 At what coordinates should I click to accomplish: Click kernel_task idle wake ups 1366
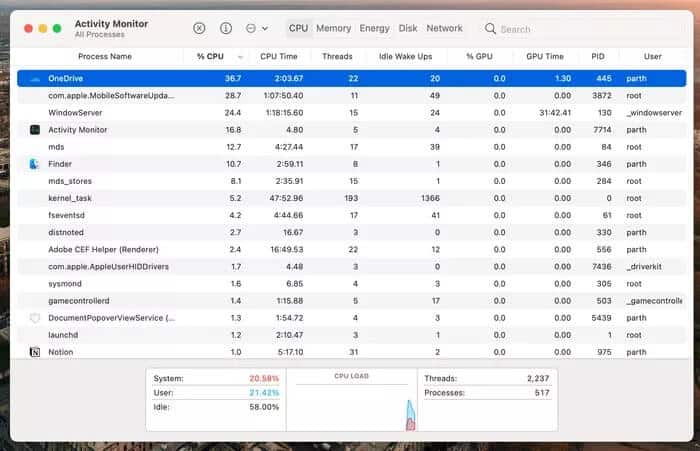(x=430, y=198)
